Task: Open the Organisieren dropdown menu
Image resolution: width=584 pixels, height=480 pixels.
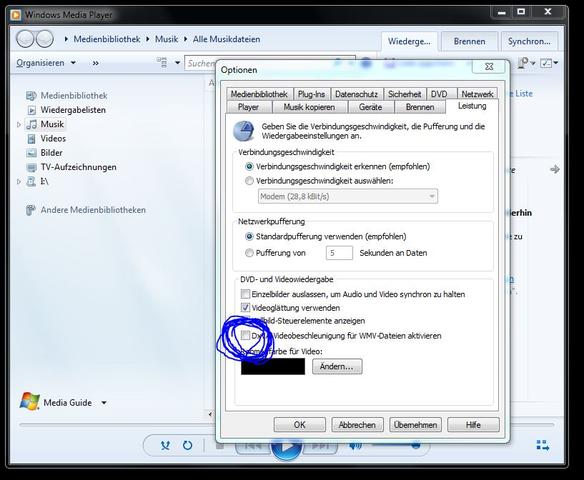Action: click(46, 63)
